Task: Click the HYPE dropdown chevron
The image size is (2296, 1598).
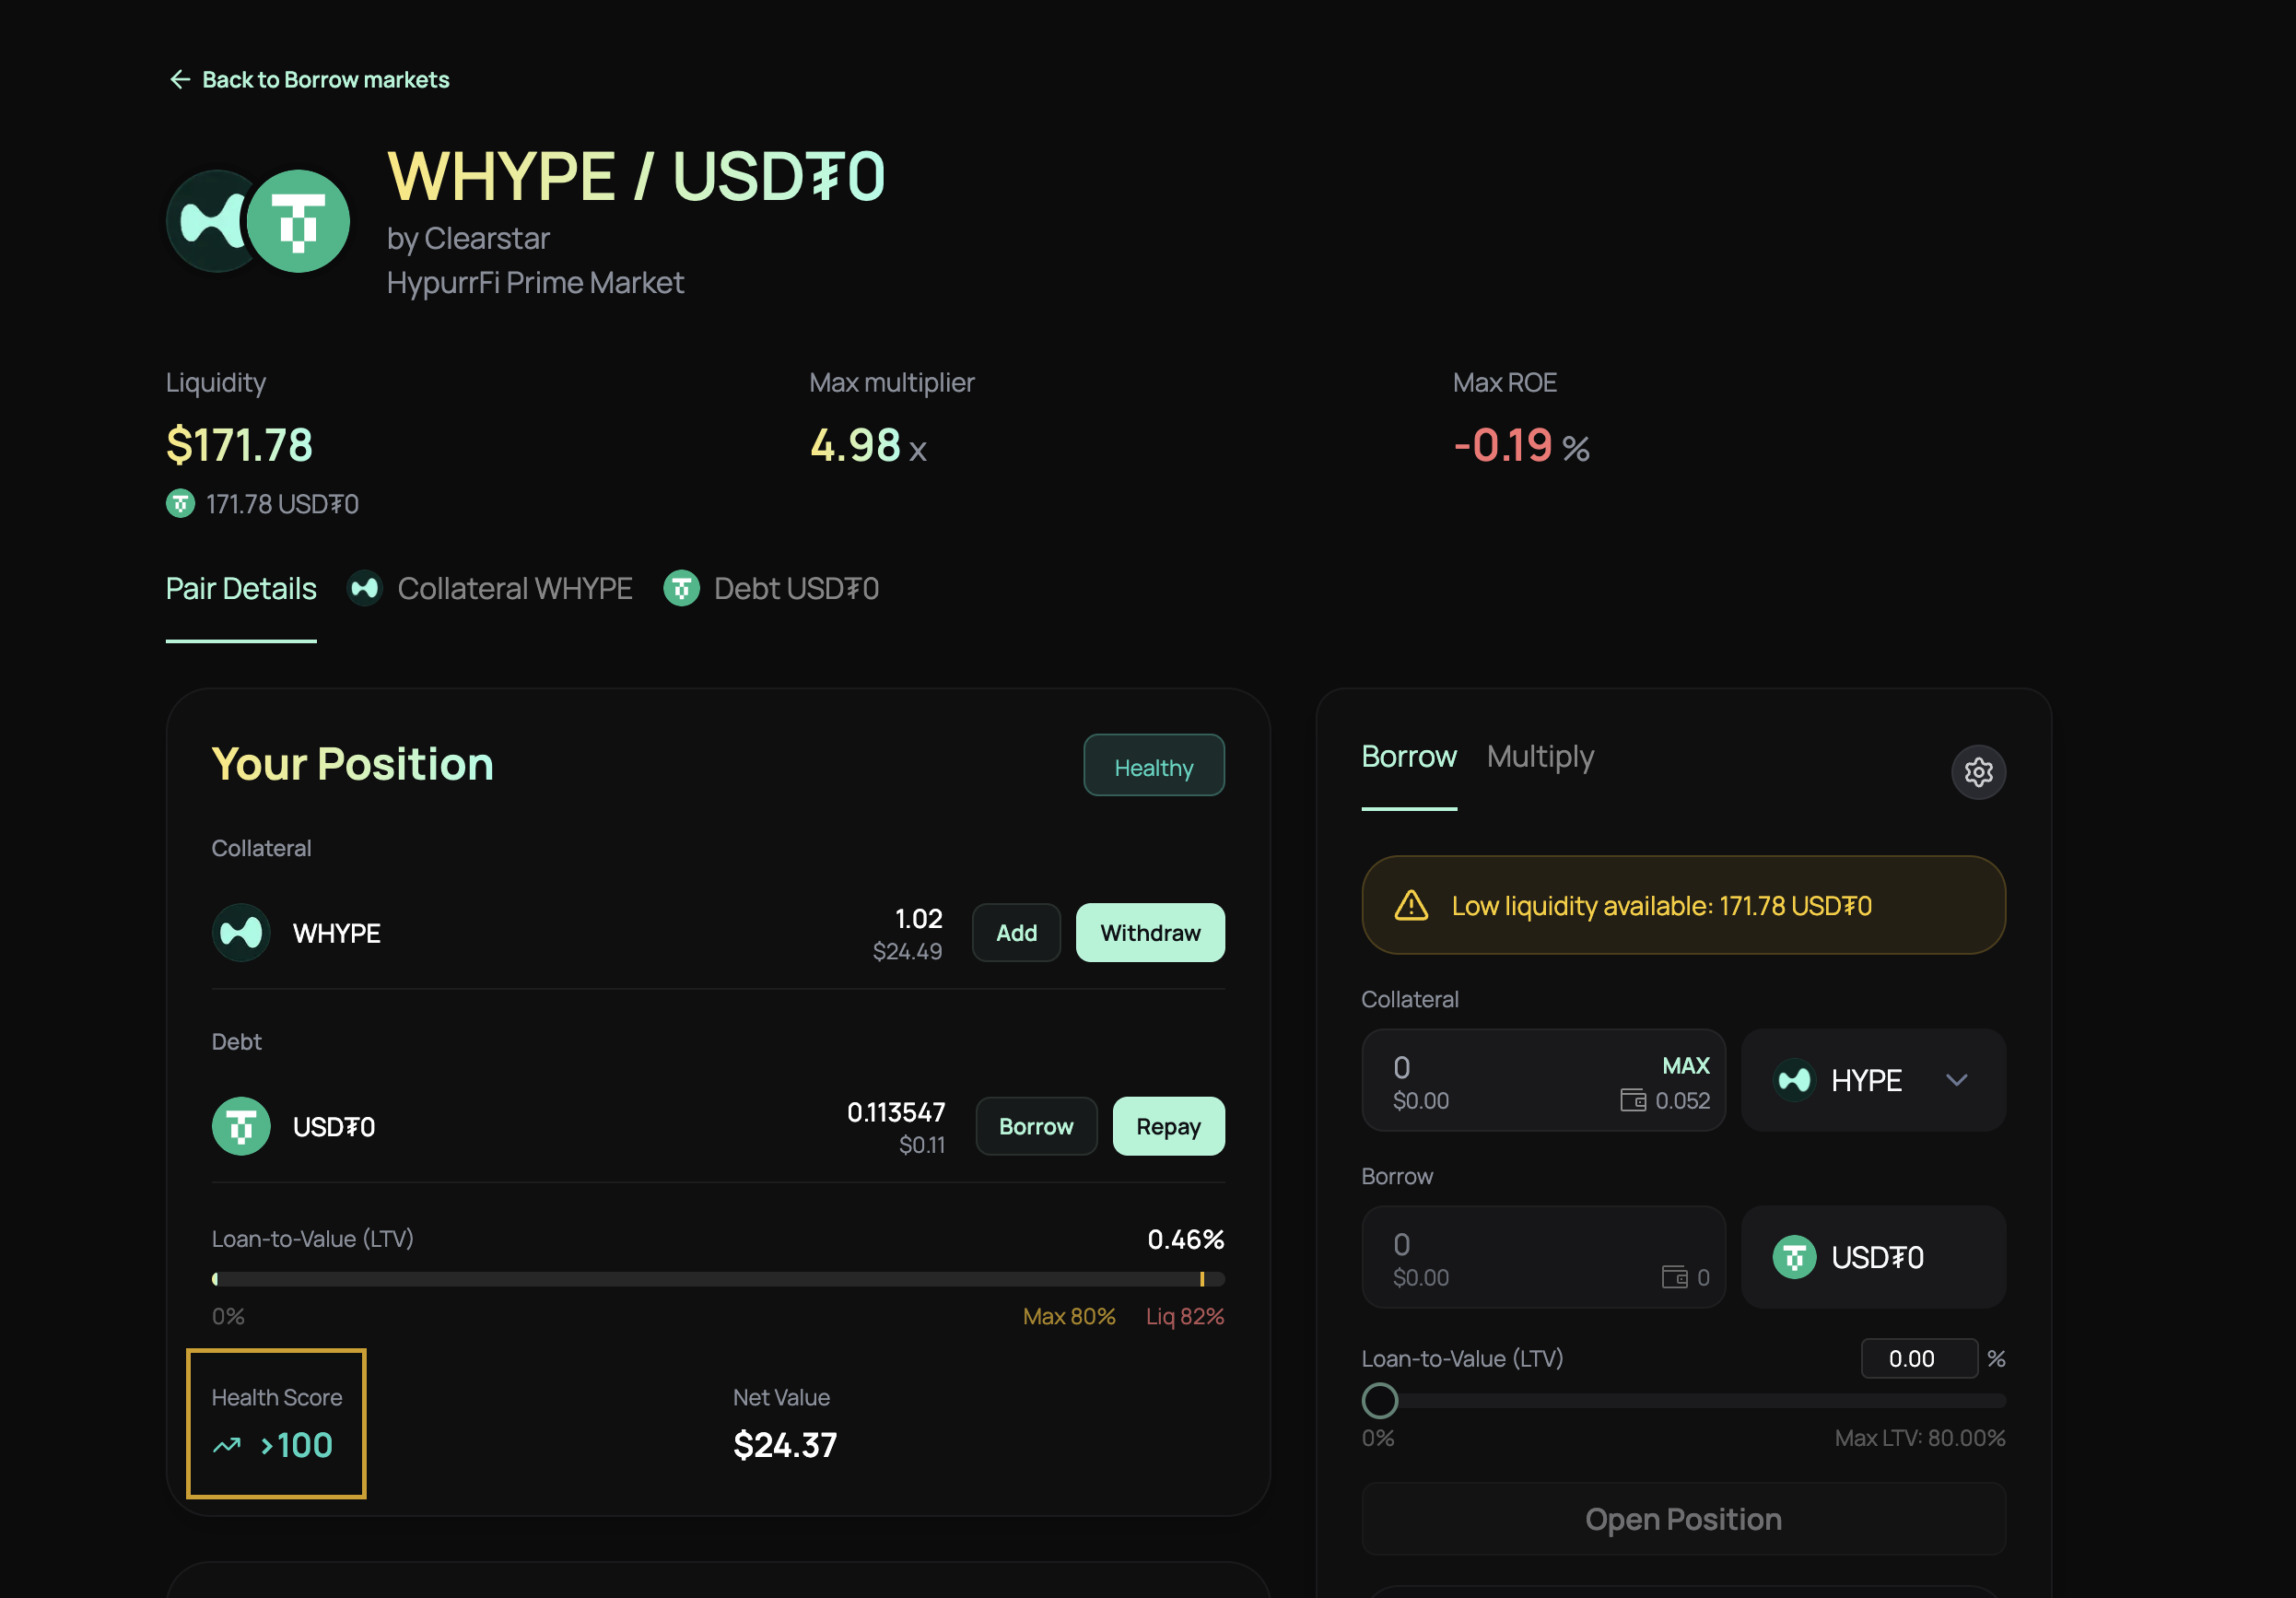Action: point(1956,1080)
